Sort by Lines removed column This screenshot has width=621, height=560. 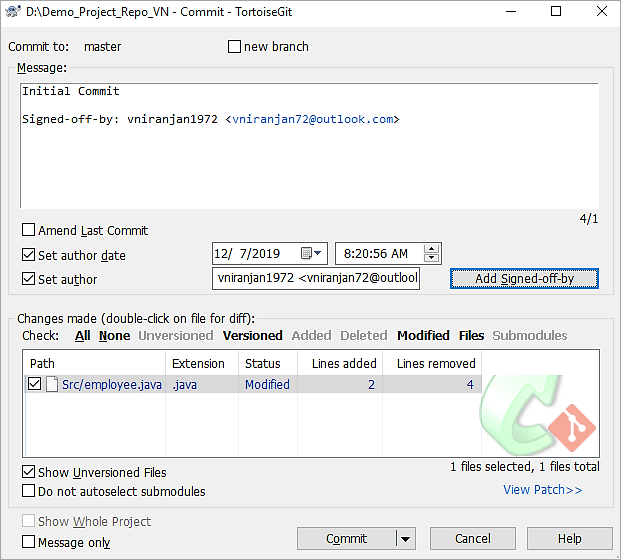(432, 363)
